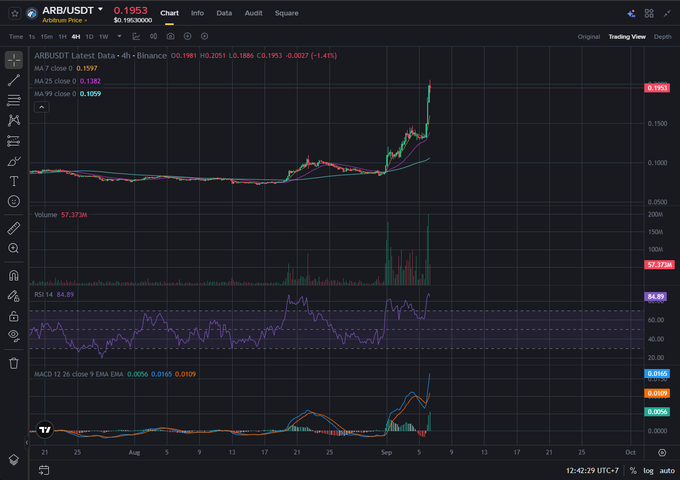This screenshot has width=680, height=480.
Task: Select the 1s timeframe
Action: tap(32, 37)
